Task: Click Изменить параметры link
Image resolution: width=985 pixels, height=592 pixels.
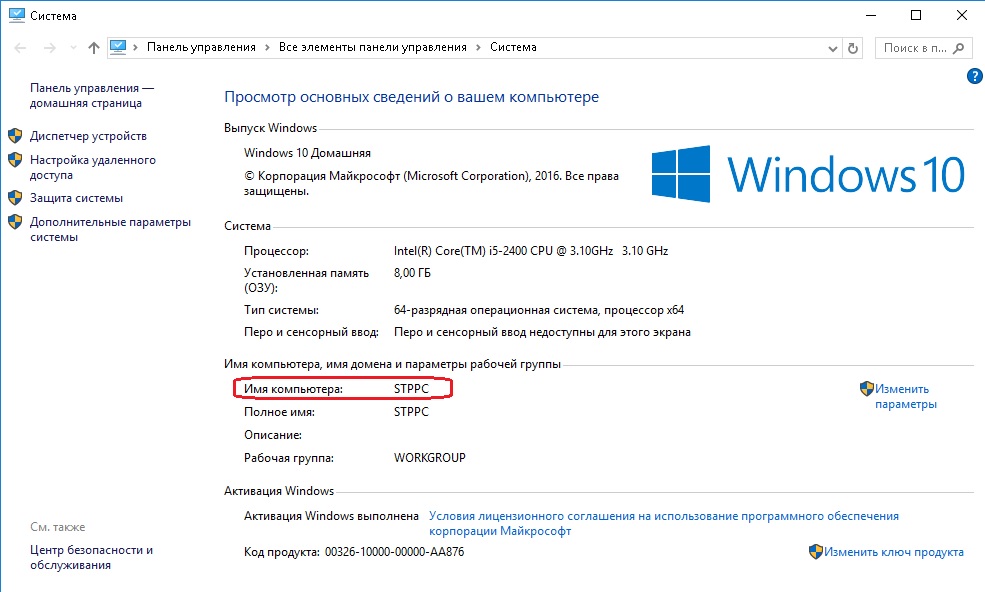Action: coord(905,397)
